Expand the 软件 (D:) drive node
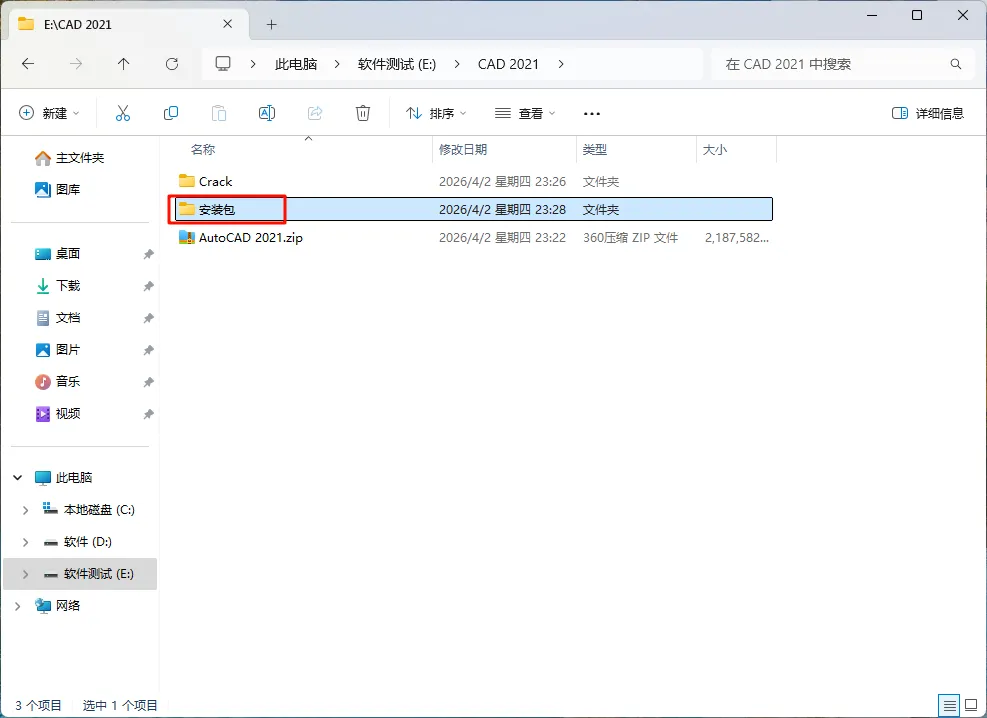Image resolution: width=987 pixels, height=718 pixels. click(25, 542)
